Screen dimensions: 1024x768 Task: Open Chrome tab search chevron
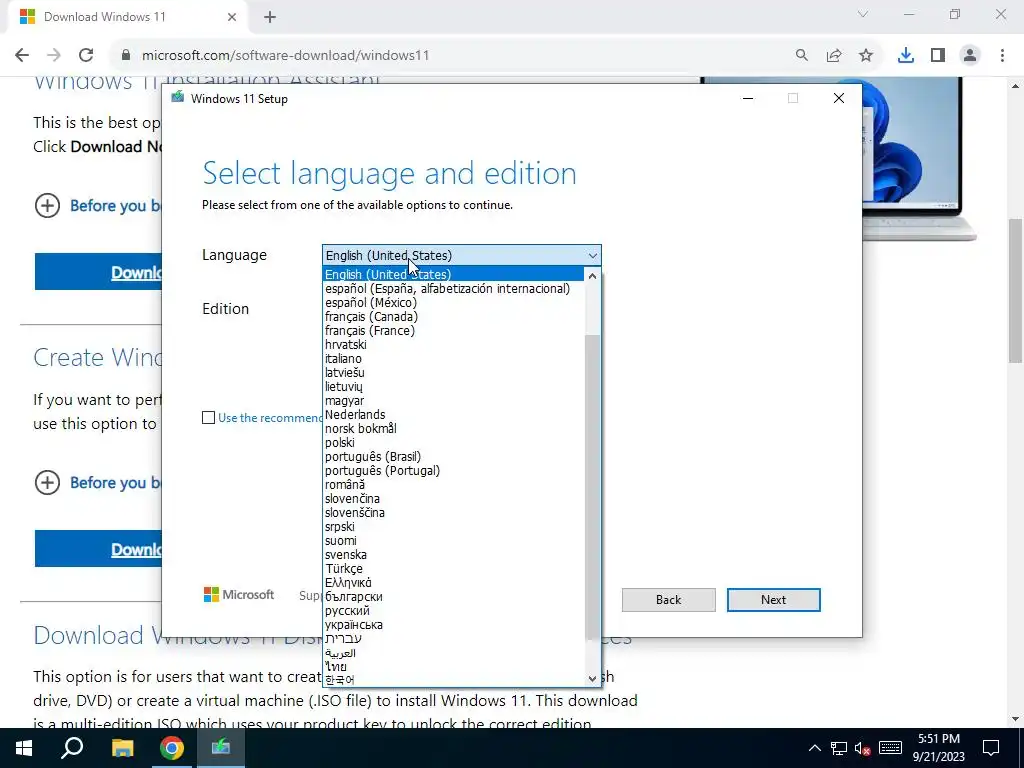863,14
